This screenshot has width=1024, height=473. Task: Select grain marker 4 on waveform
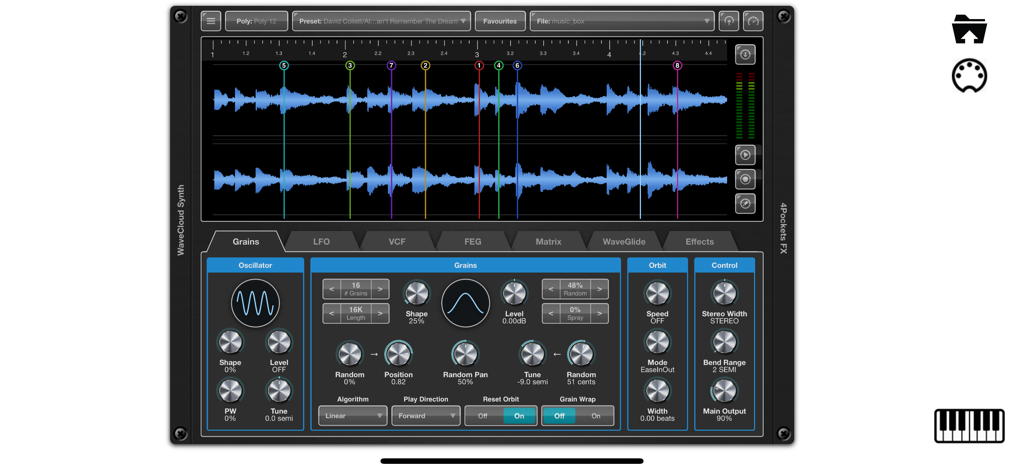499,65
